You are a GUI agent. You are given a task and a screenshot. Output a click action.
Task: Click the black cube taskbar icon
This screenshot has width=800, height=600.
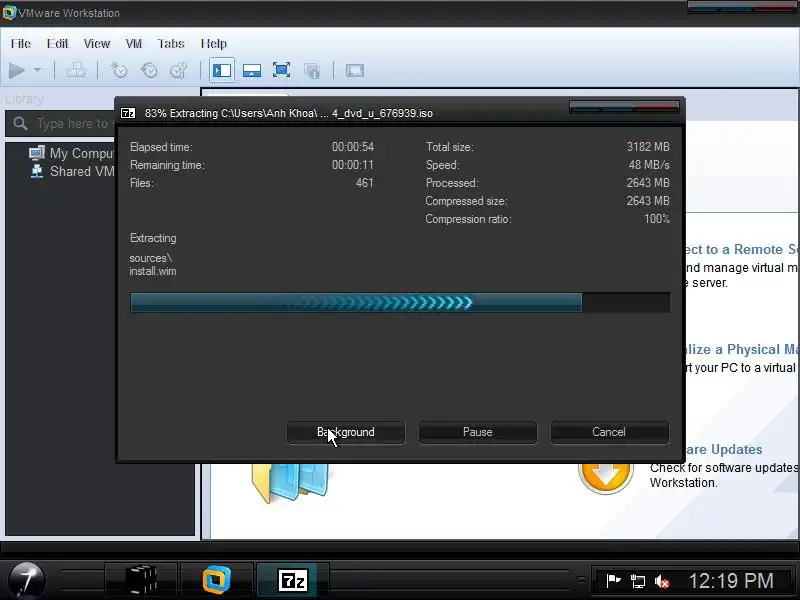(141, 580)
